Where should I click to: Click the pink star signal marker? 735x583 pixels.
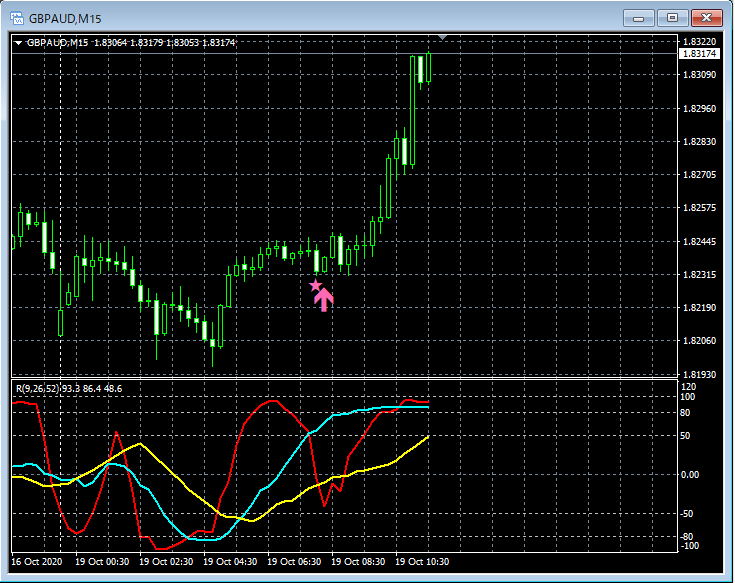click(x=315, y=285)
